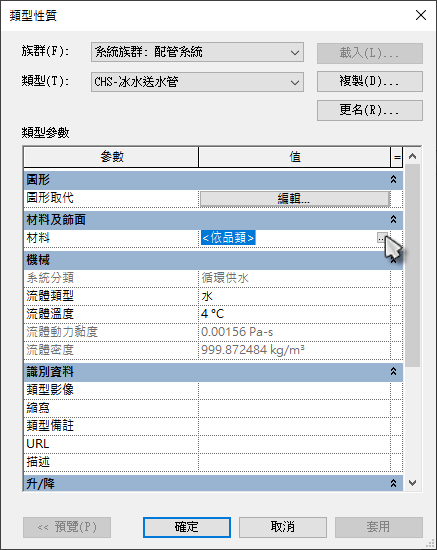
Task: Click the 類型影像 value cell
Action: (294, 390)
